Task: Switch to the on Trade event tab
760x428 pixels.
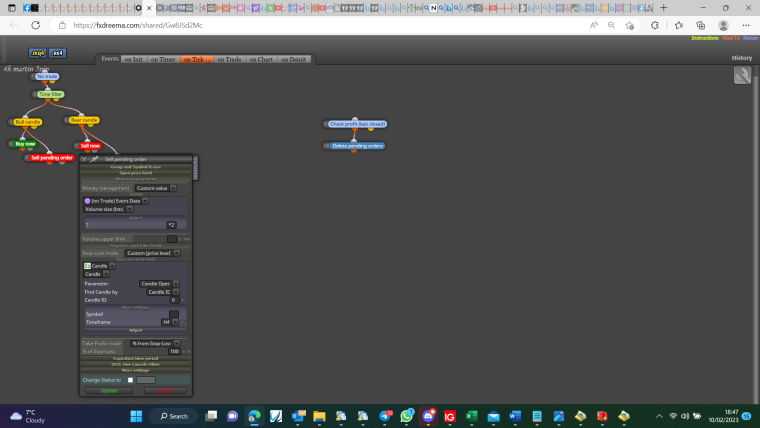Action: tap(229, 59)
